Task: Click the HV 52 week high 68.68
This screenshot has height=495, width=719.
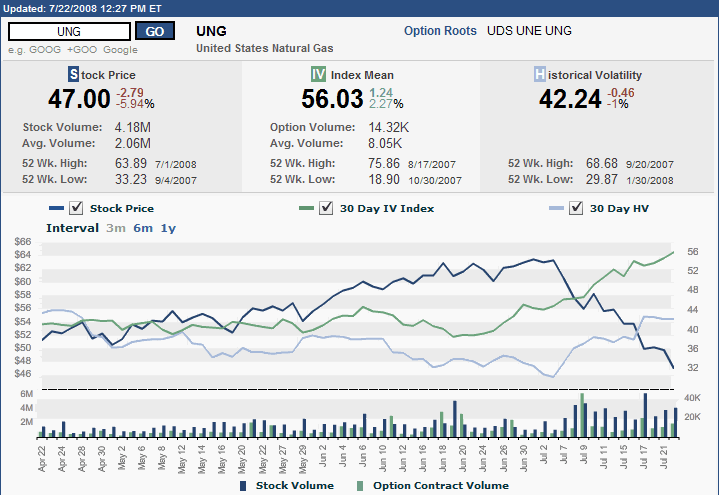Action: [602, 163]
